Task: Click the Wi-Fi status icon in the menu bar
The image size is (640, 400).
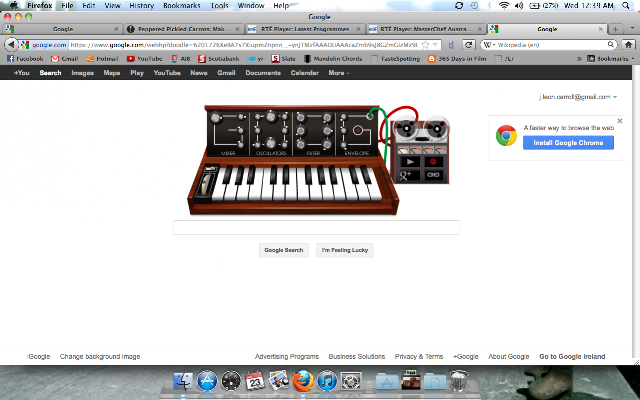Action: click(x=504, y=5)
